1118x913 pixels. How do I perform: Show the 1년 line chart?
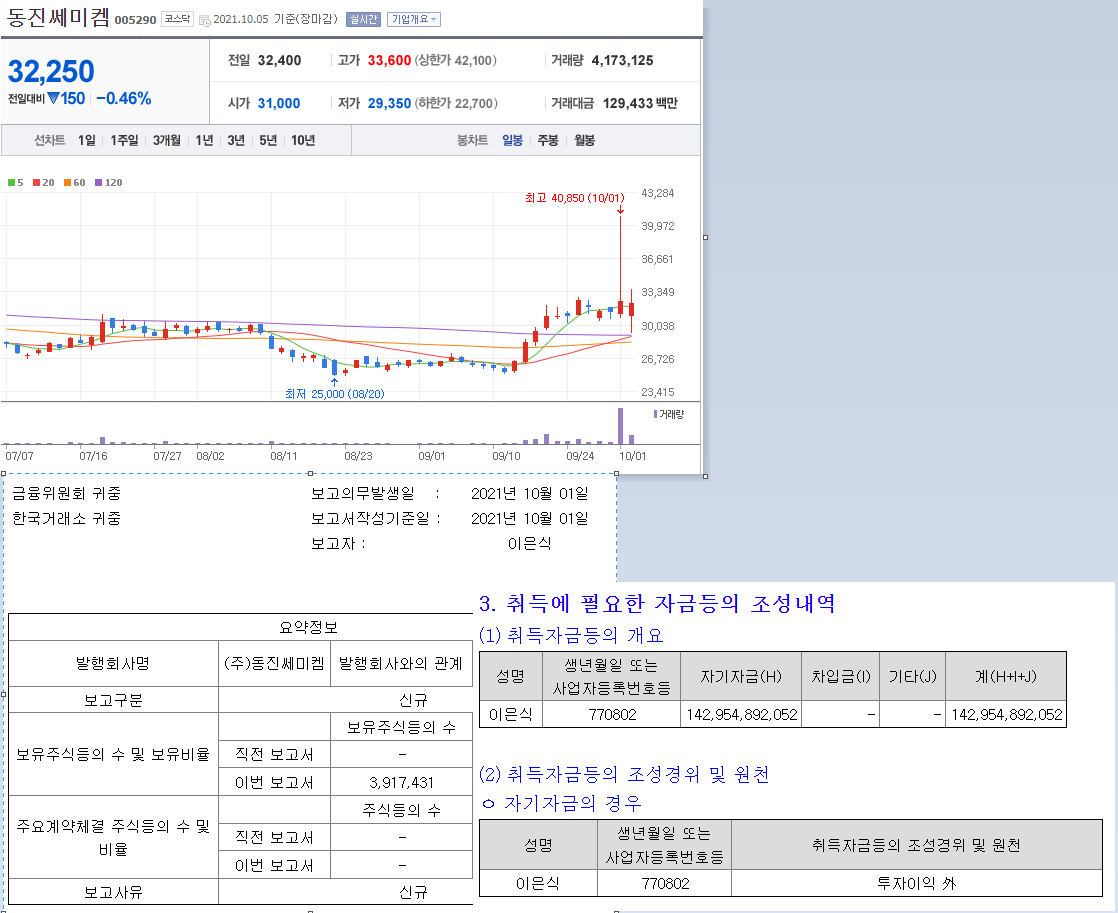(x=204, y=141)
